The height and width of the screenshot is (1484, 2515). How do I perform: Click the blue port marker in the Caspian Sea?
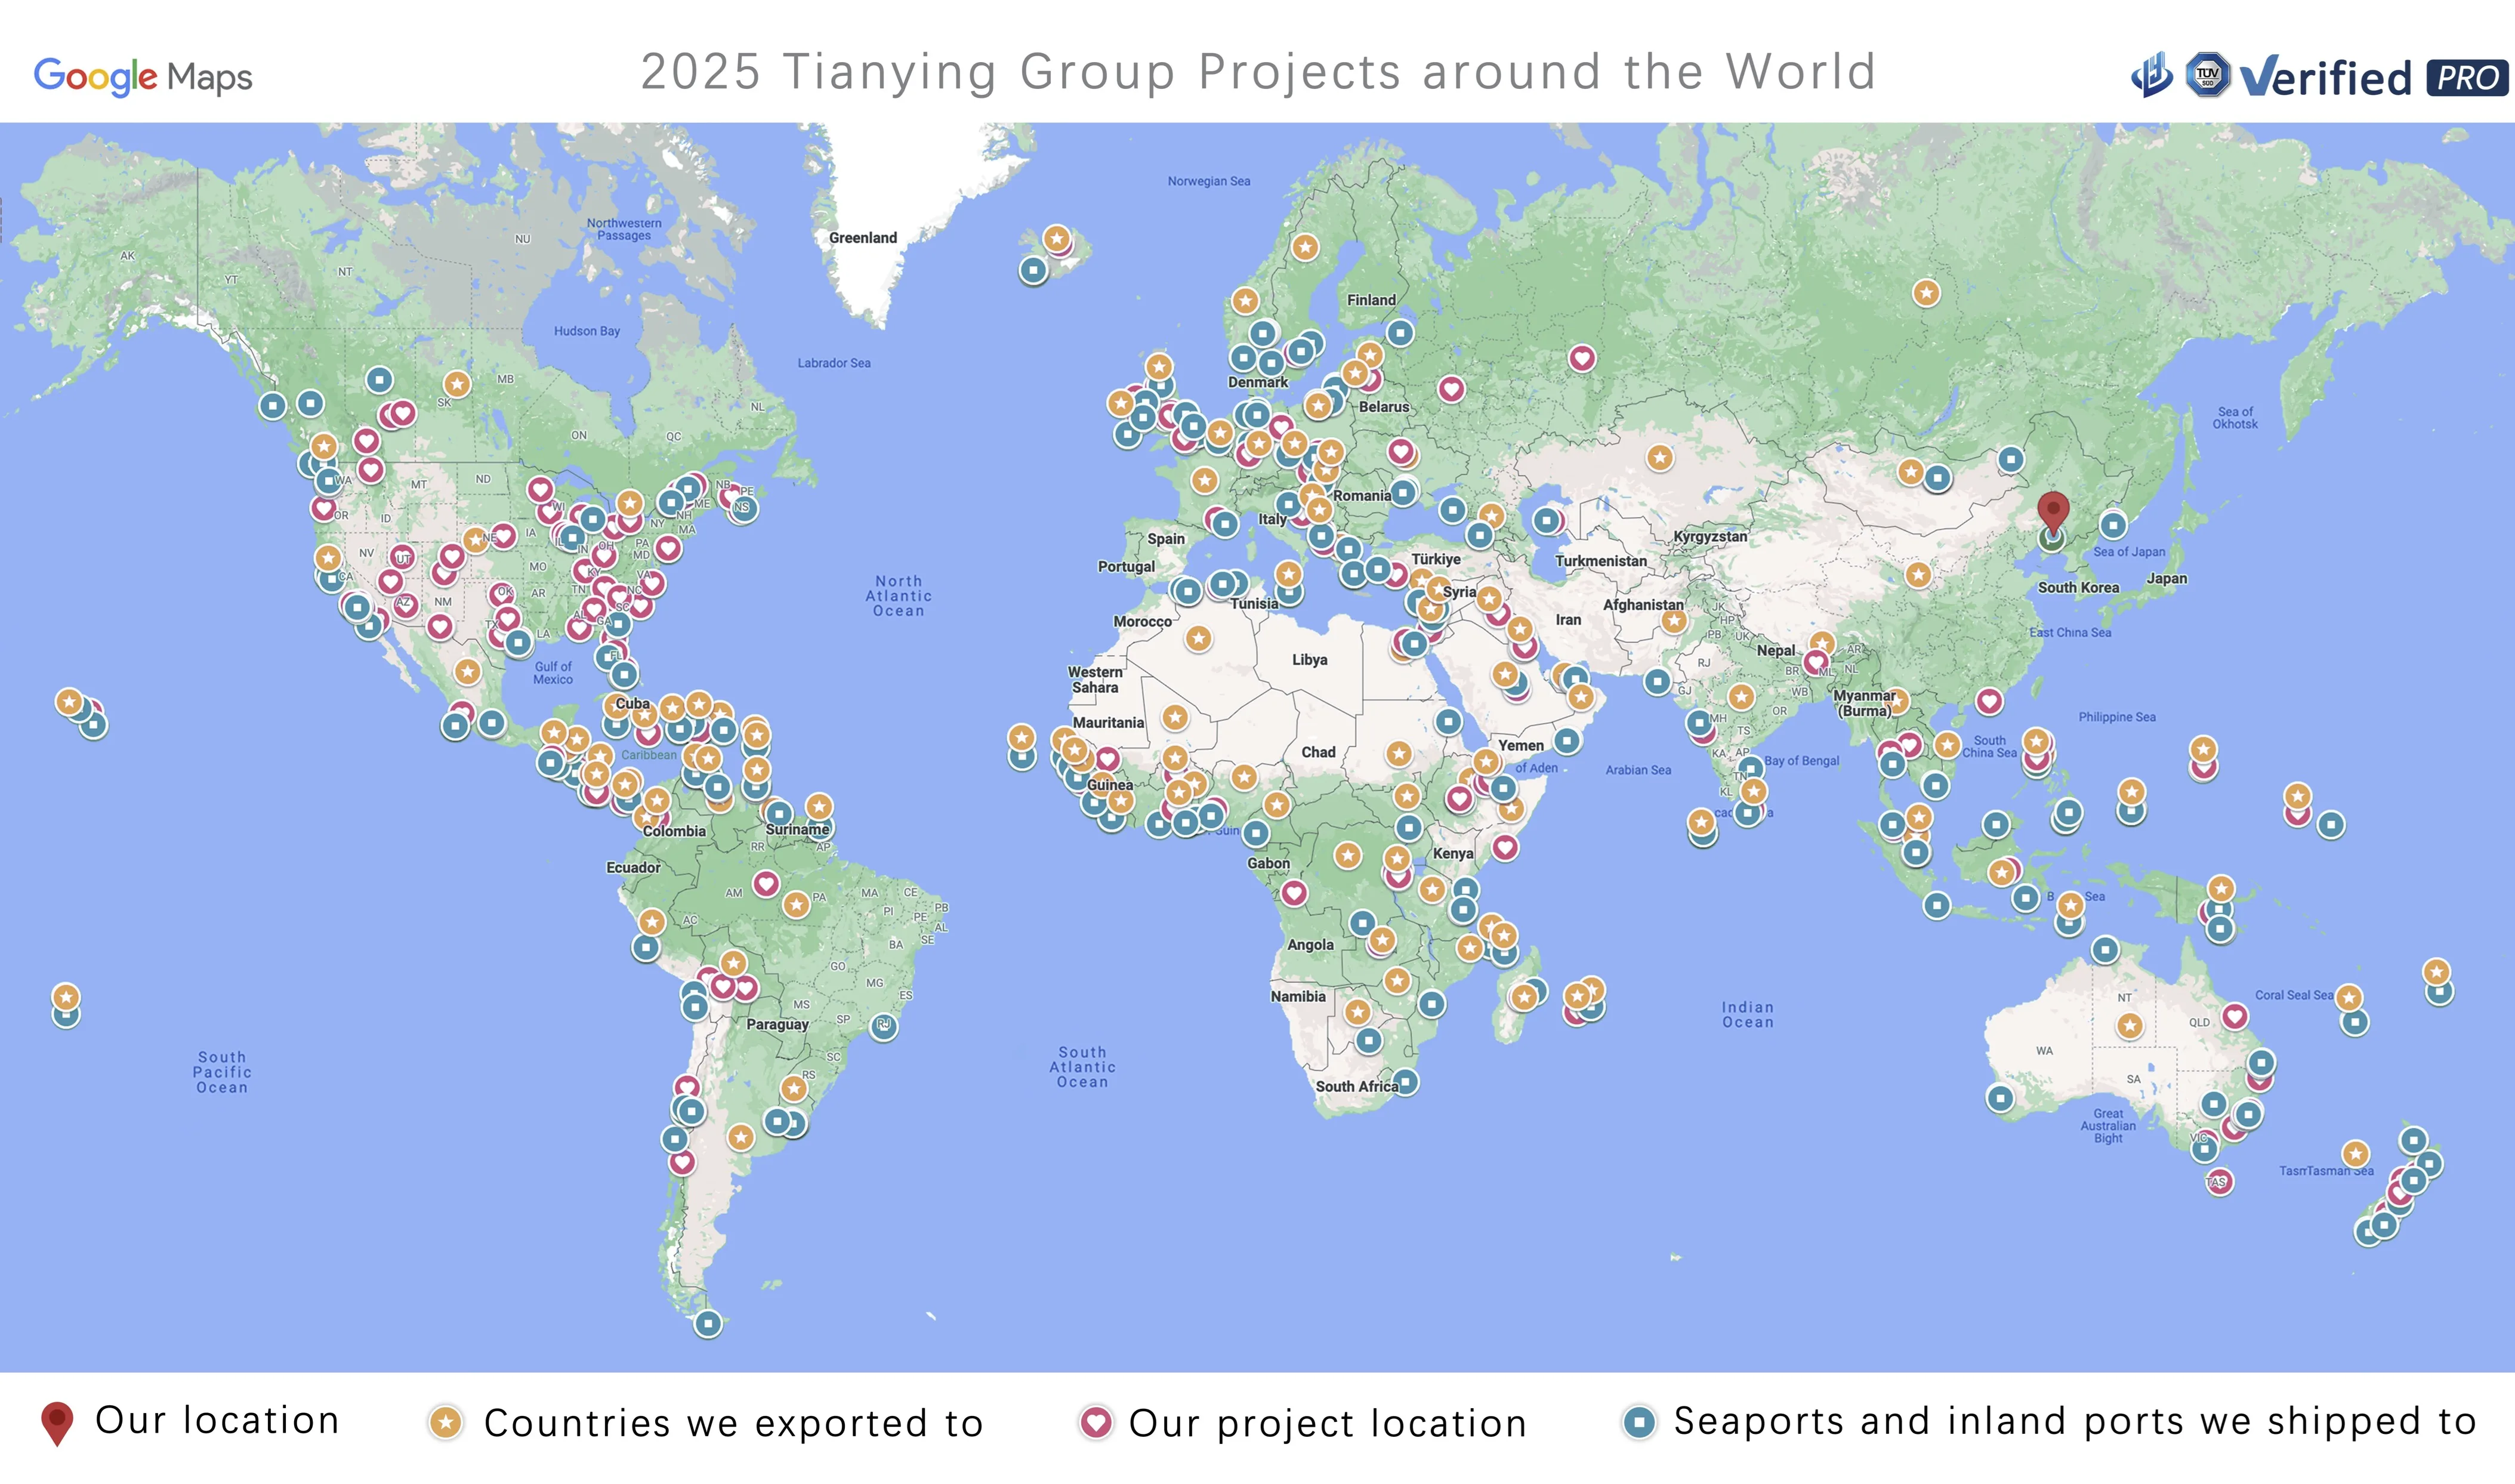click(x=1546, y=521)
